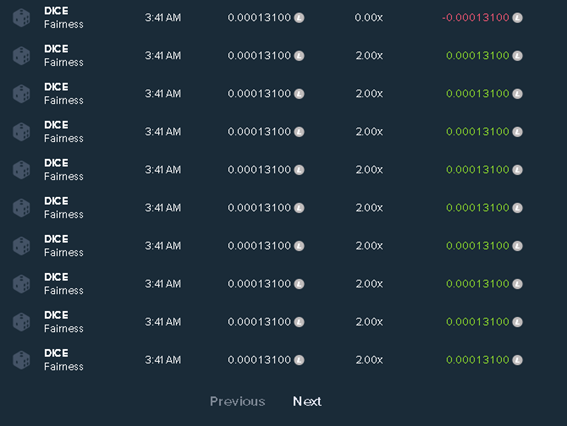Screen dimensions: 567x426
Task: Click the Litecoin coin icon beside the red loss amount
Action: [x=517, y=18]
